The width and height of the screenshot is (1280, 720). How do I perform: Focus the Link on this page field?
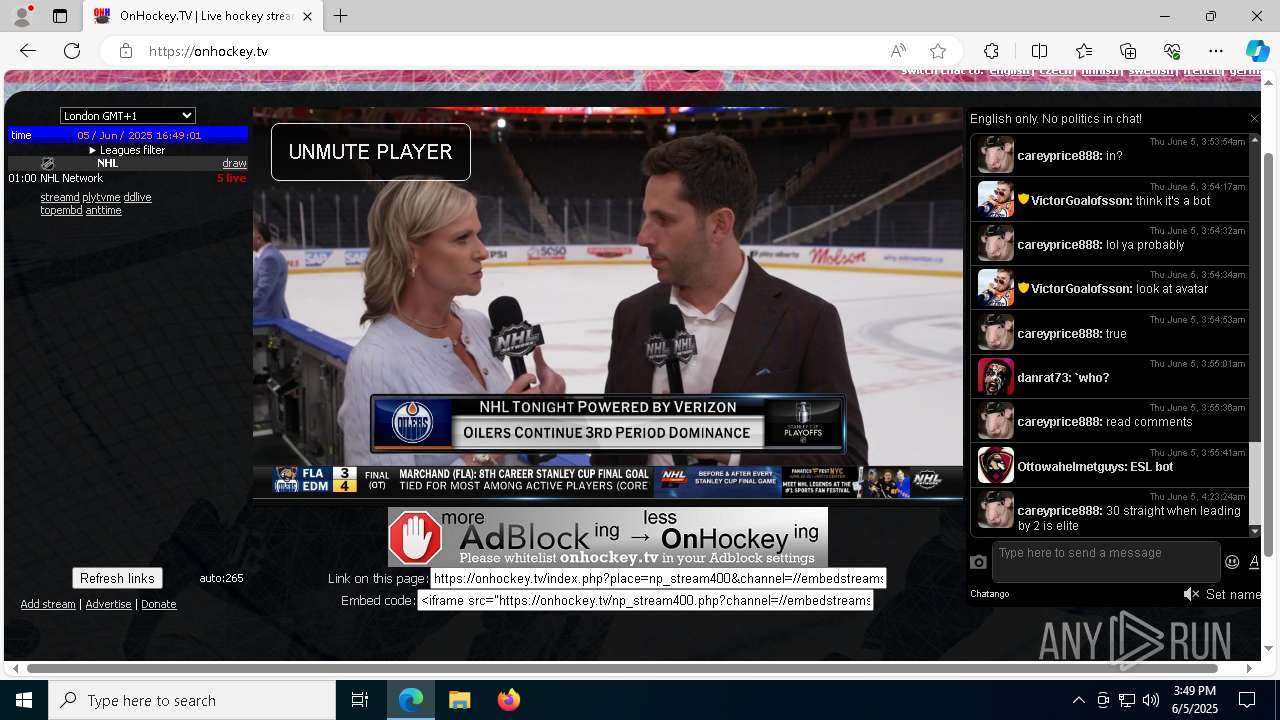(x=658, y=578)
